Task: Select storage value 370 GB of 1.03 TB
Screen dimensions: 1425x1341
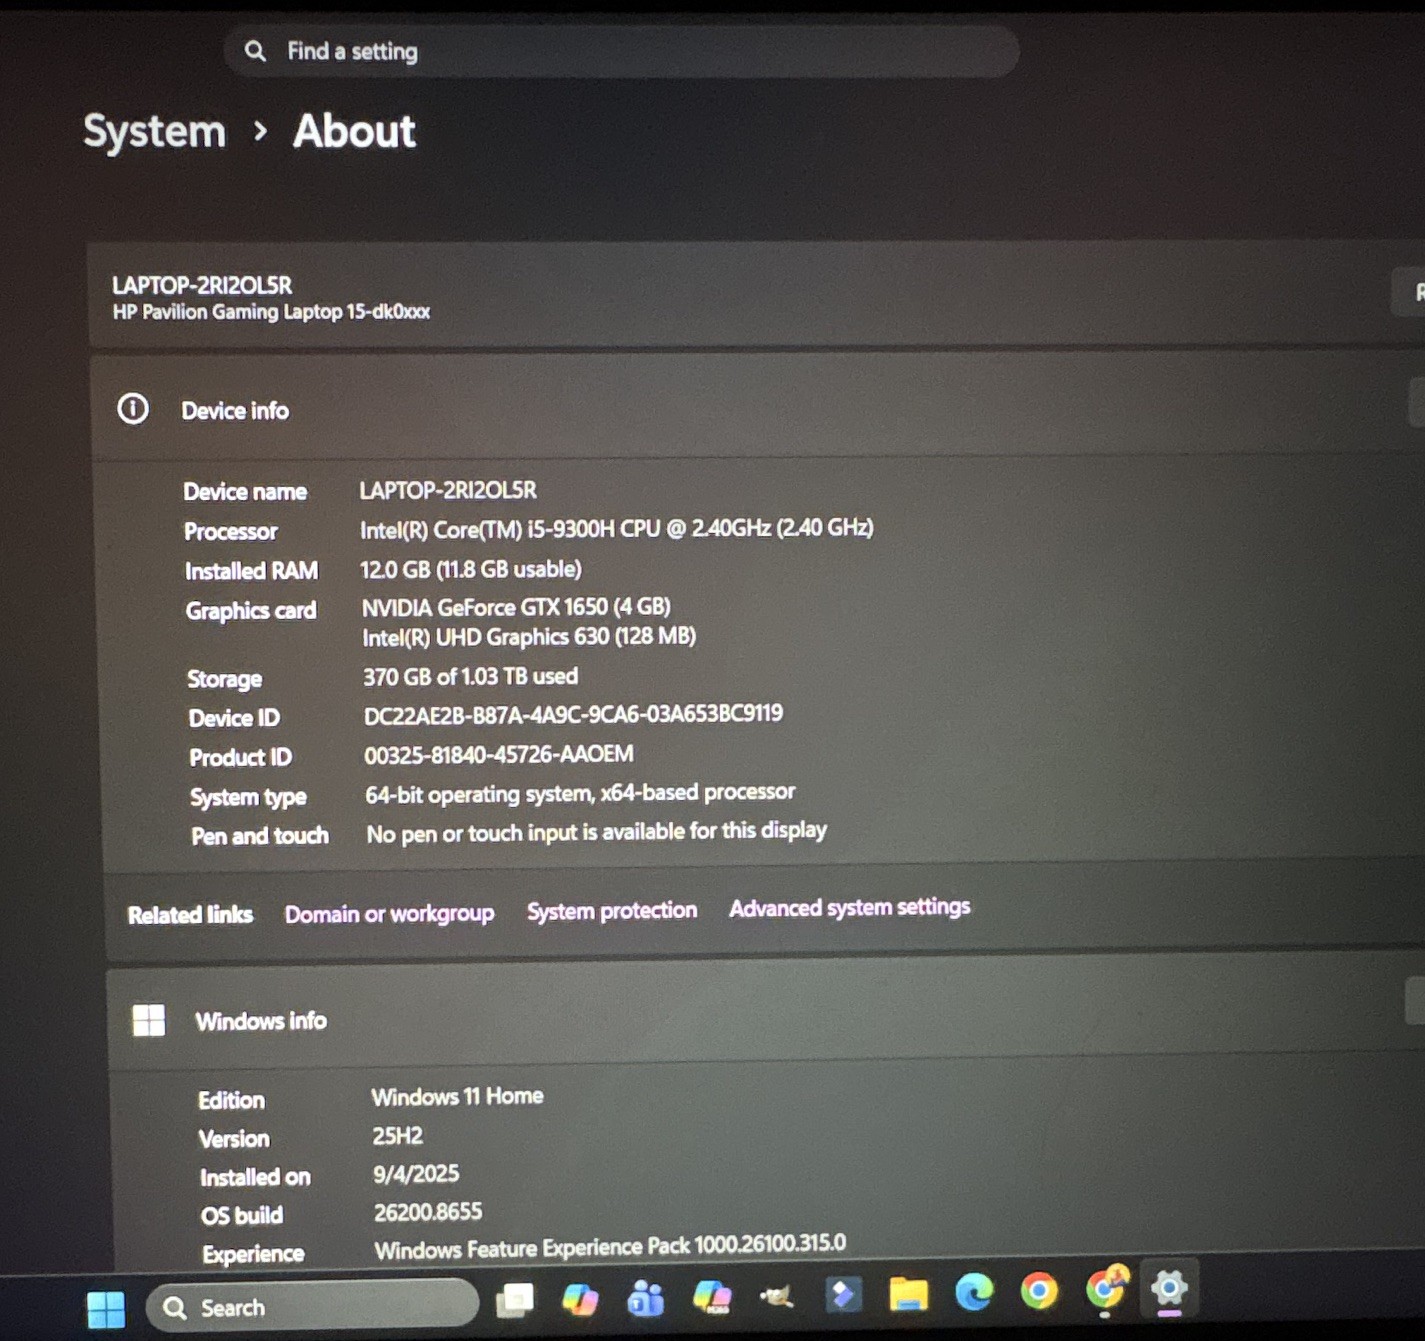Action: click(x=470, y=677)
